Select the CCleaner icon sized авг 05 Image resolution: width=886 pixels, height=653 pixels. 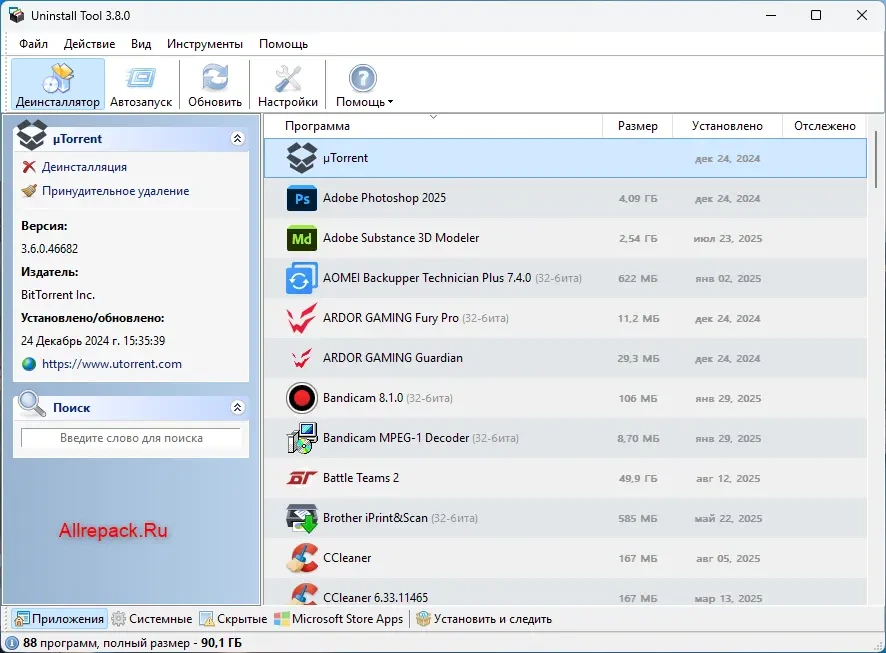pos(302,558)
